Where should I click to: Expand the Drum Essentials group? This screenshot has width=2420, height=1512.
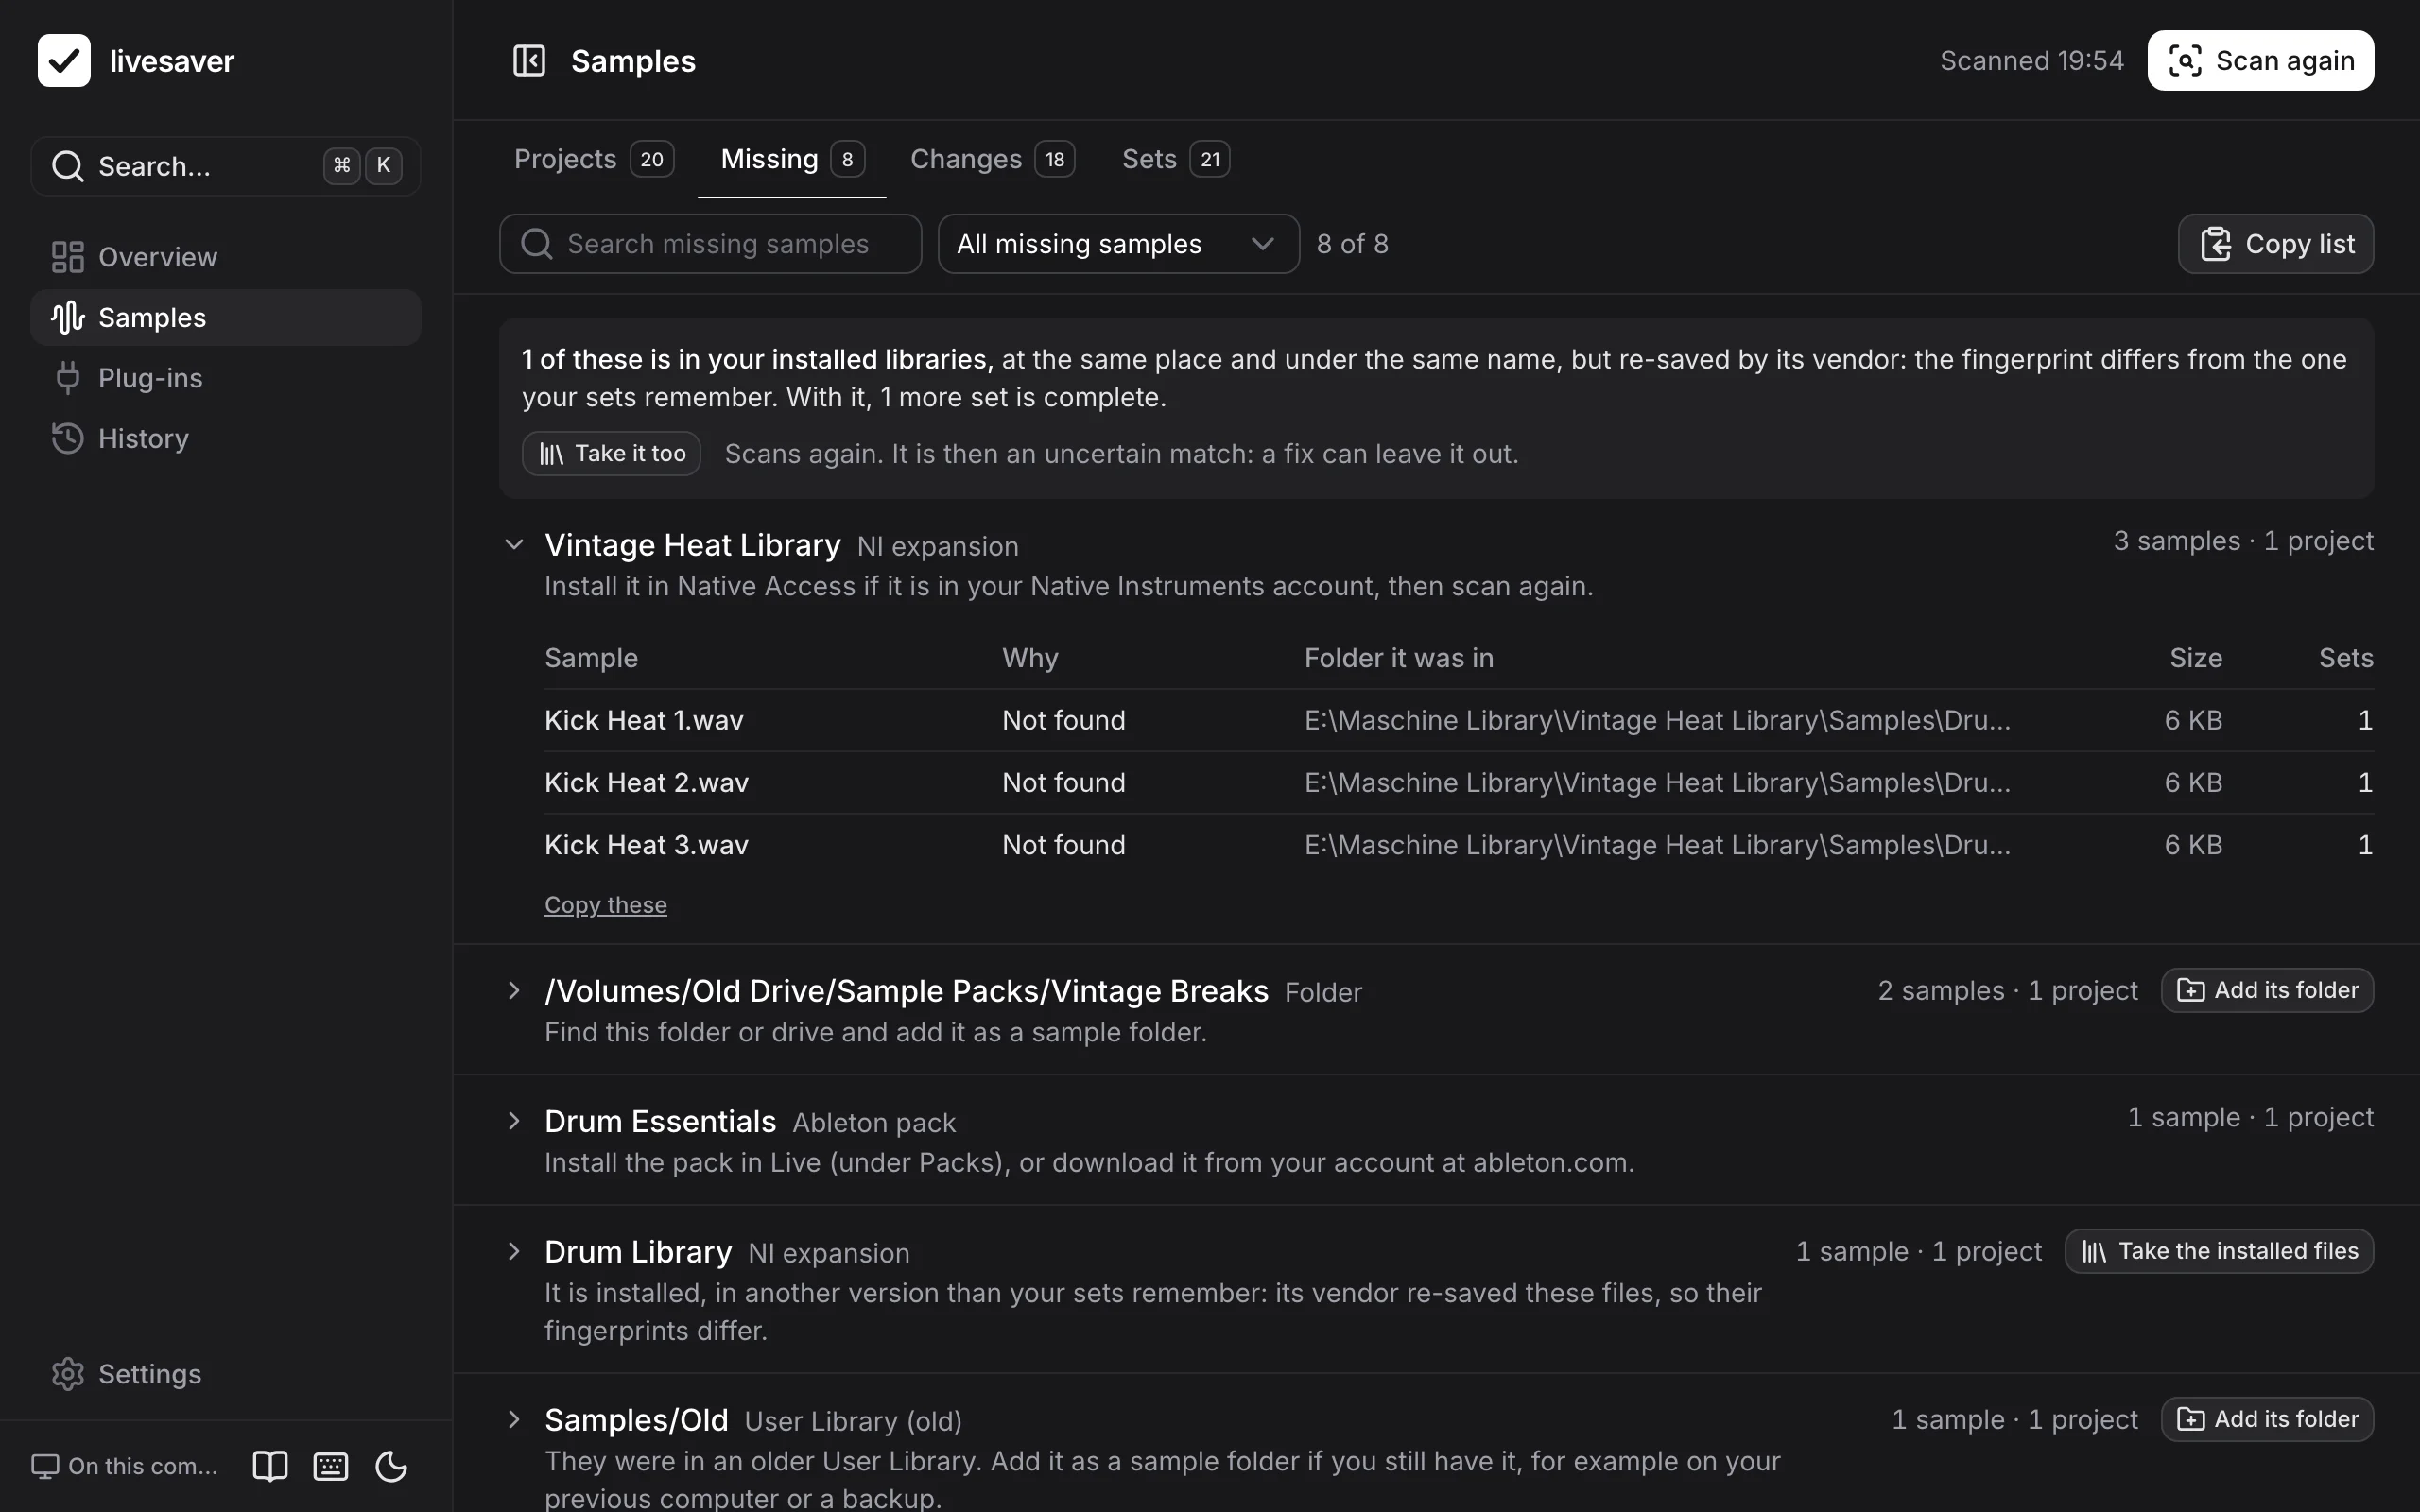point(514,1121)
